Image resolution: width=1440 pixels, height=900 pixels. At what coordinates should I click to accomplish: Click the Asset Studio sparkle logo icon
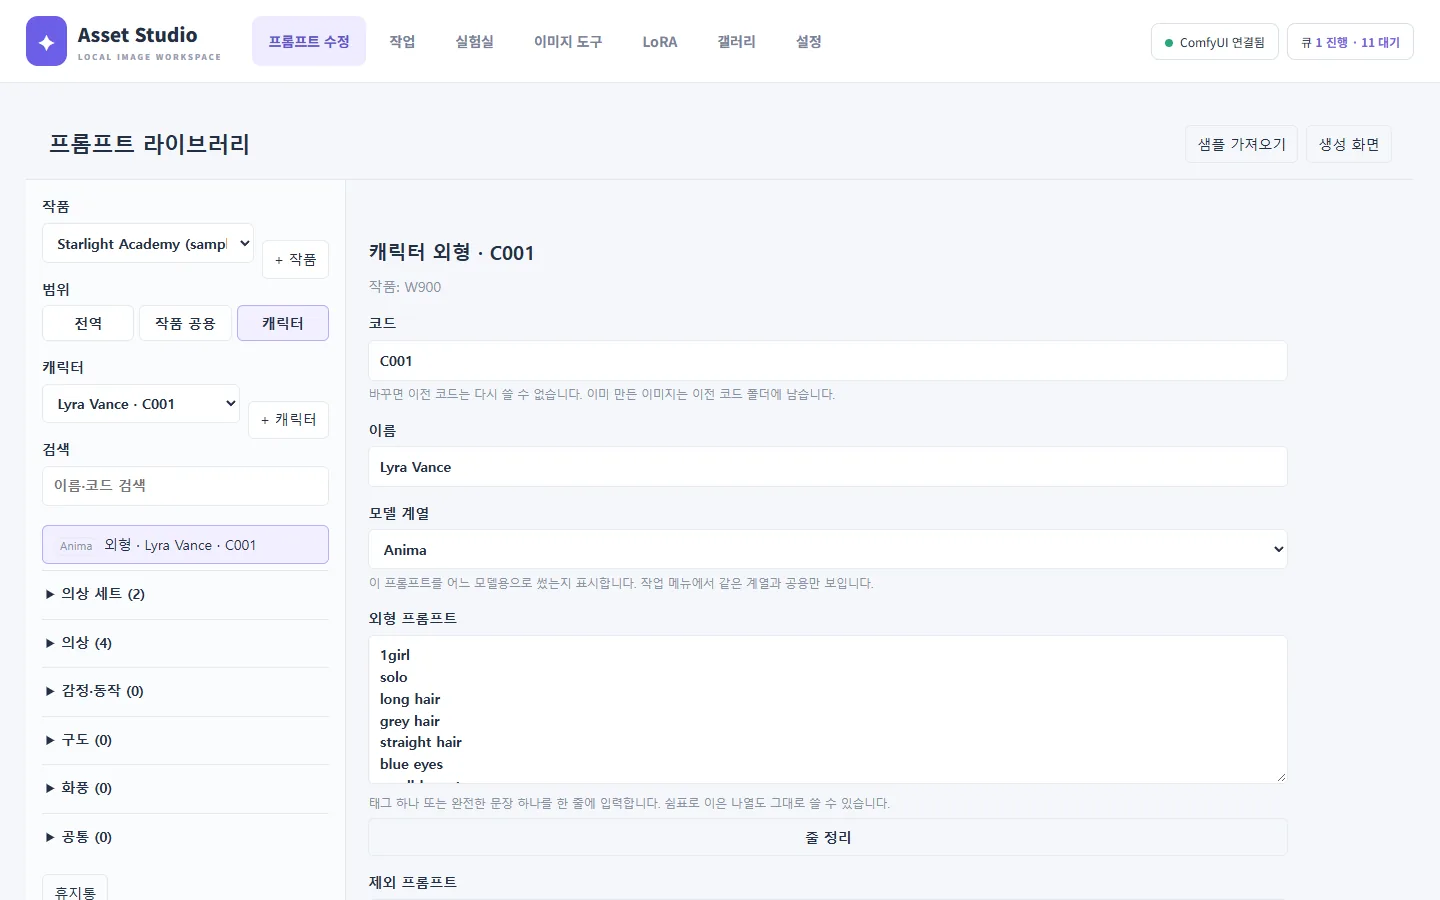tap(46, 41)
